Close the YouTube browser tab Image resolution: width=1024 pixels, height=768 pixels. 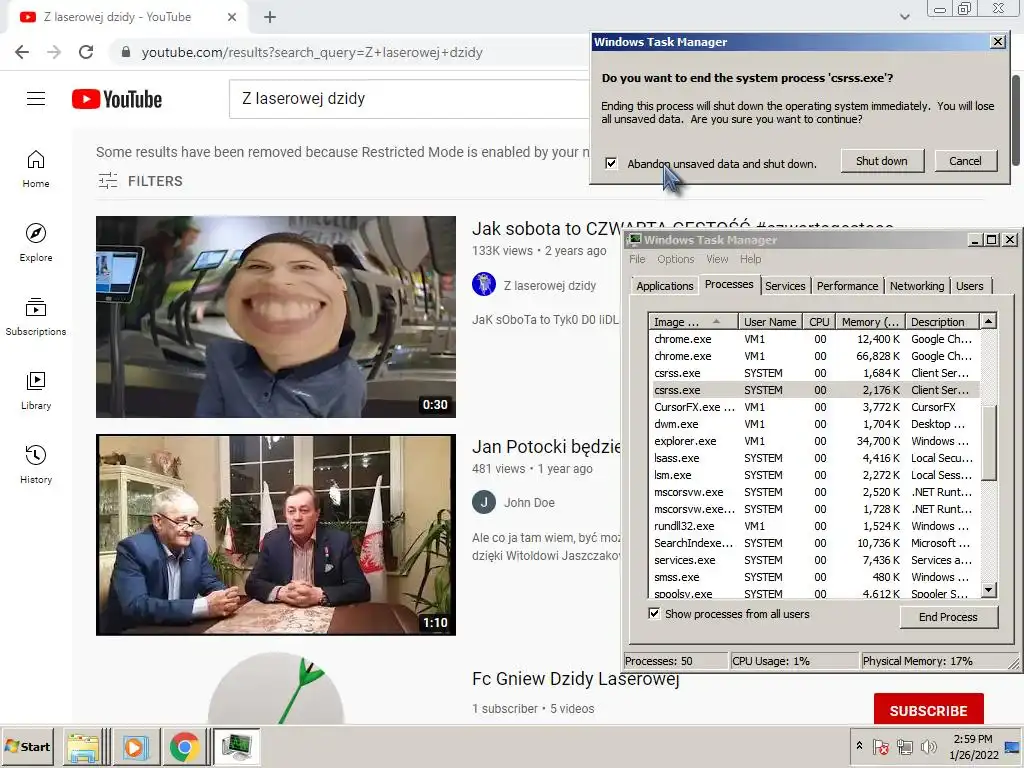click(x=232, y=17)
